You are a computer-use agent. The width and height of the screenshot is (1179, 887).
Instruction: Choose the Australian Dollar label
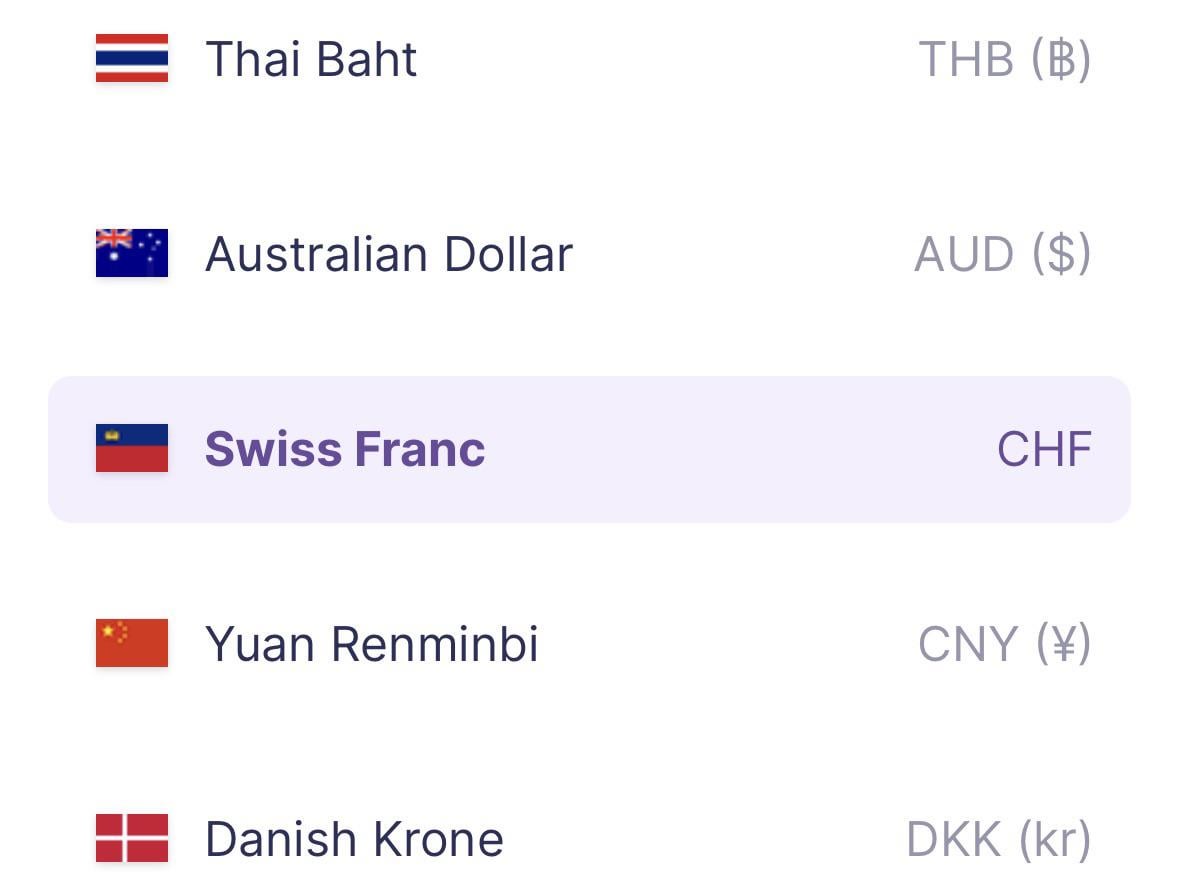click(388, 254)
